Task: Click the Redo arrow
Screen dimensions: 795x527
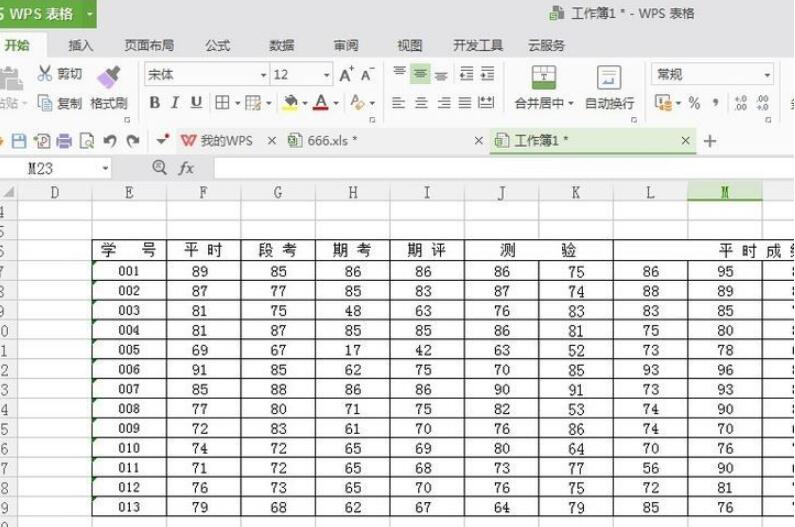Action: tap(133, 140)
